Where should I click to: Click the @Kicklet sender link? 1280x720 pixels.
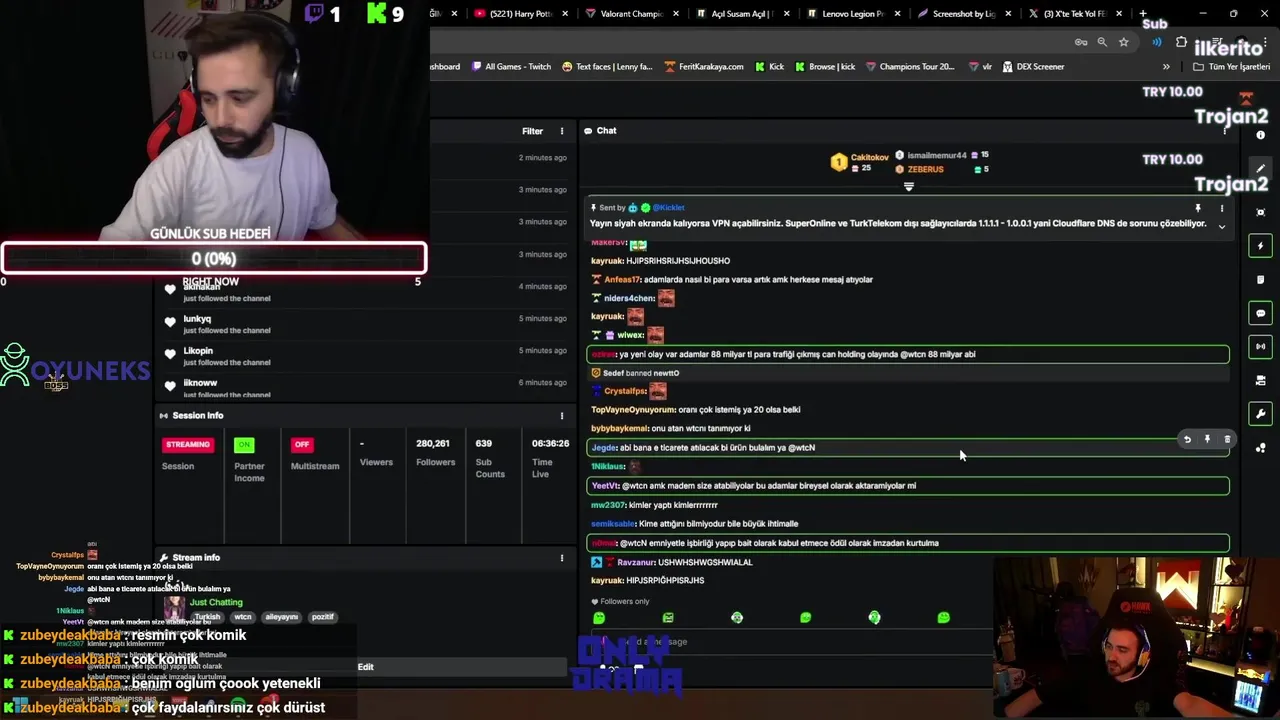[668, 207]
